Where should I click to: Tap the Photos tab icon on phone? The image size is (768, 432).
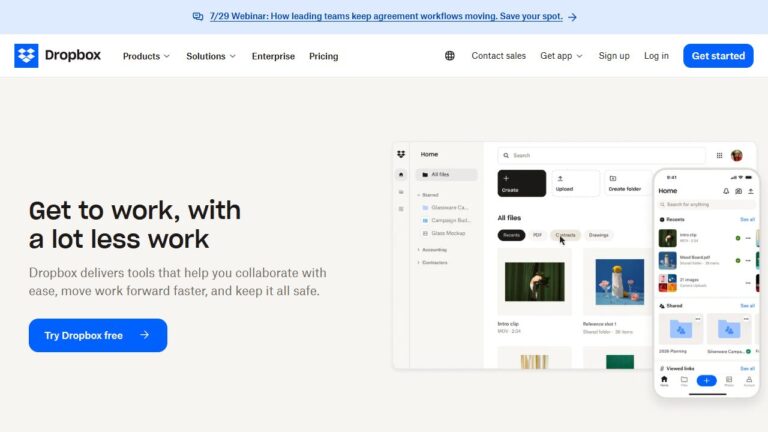click(729, 381)
